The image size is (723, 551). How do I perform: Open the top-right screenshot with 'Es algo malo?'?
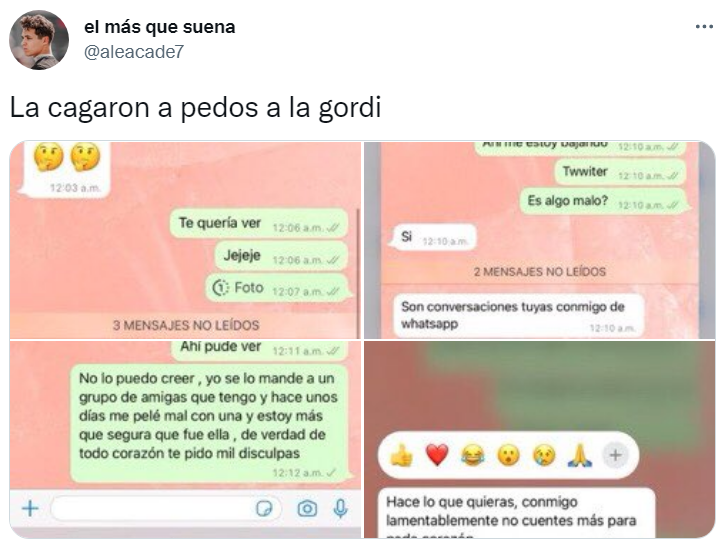[x=539, y=240]
